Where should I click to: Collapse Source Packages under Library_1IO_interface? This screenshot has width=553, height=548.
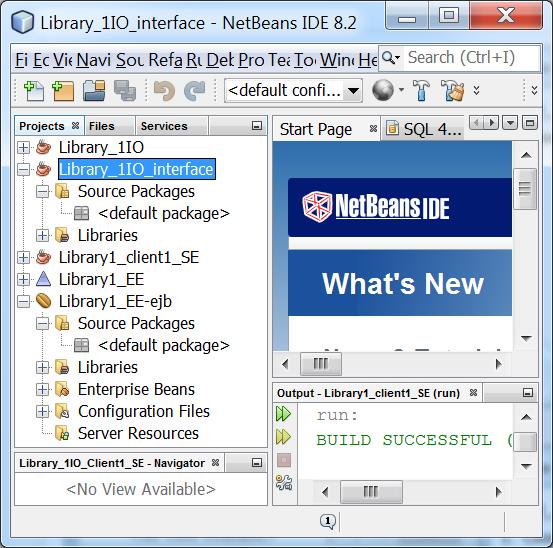click(42, 191)
